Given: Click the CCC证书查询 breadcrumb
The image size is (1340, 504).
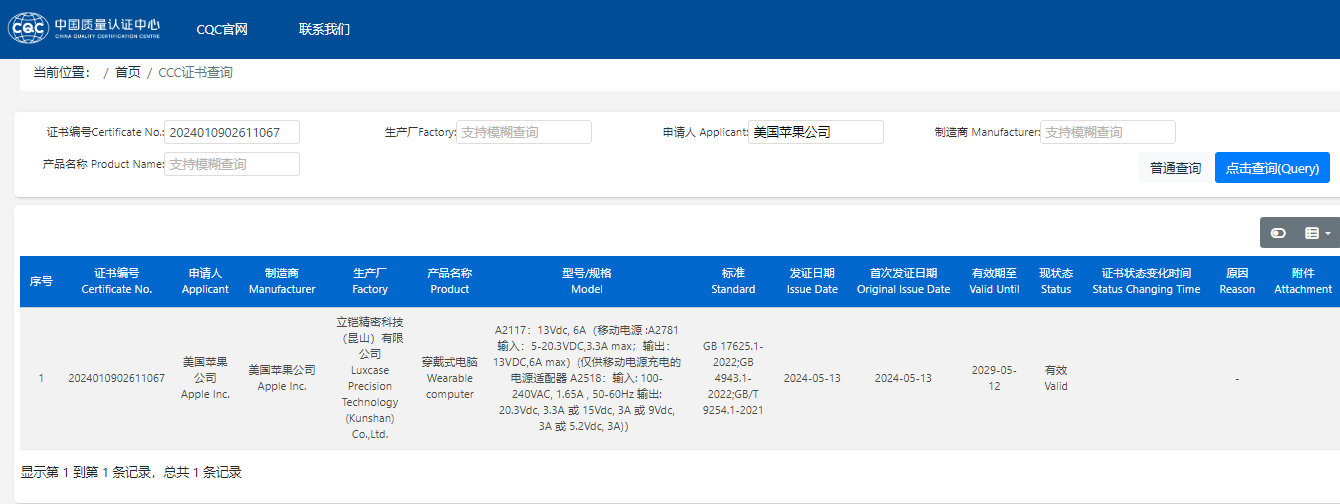Looking at the screenshot, I should [196, 72].
